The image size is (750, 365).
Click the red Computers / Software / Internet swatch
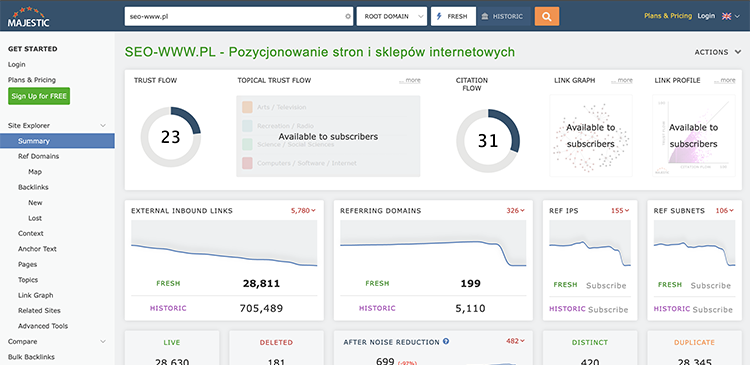[x=247, y=163]
